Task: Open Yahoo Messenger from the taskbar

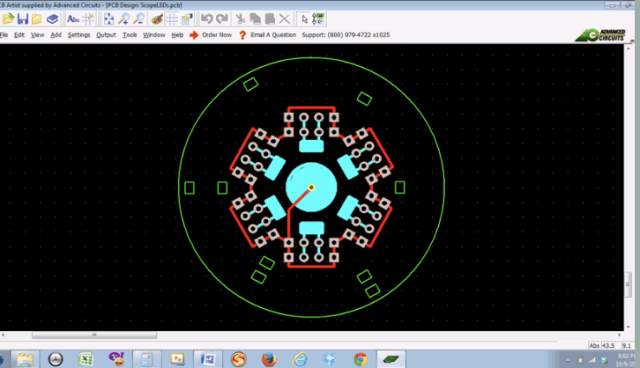Action: click(x=117, y=359)
